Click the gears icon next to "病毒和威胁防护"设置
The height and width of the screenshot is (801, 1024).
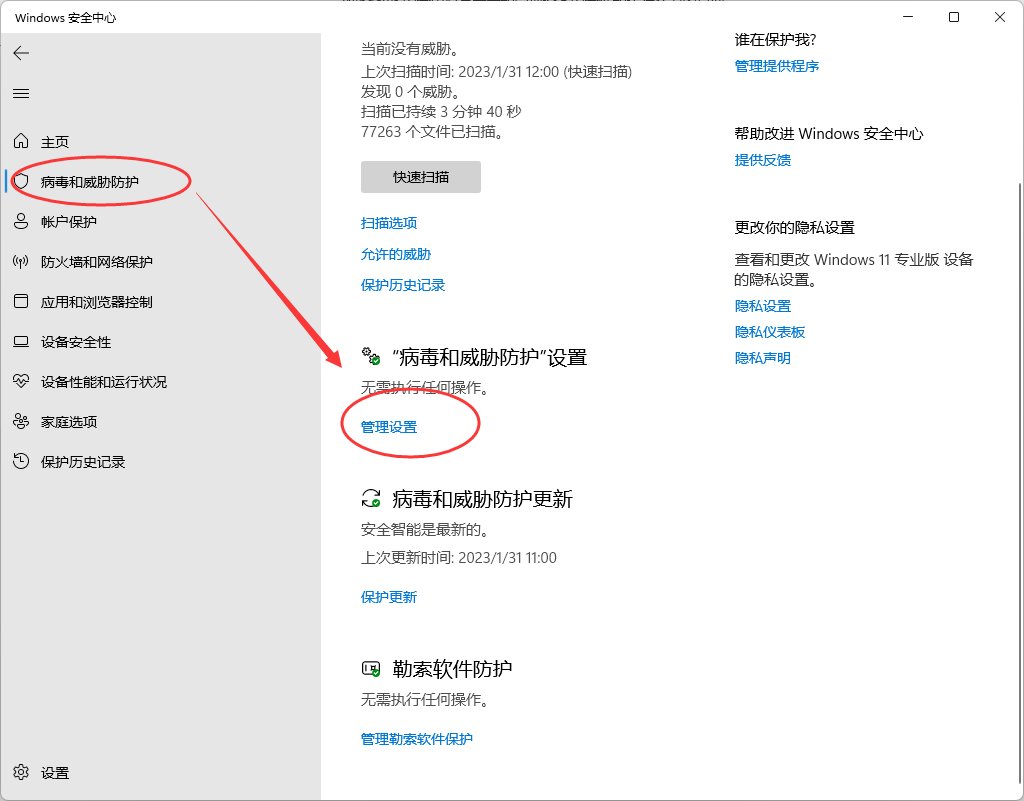coord(371,356)
